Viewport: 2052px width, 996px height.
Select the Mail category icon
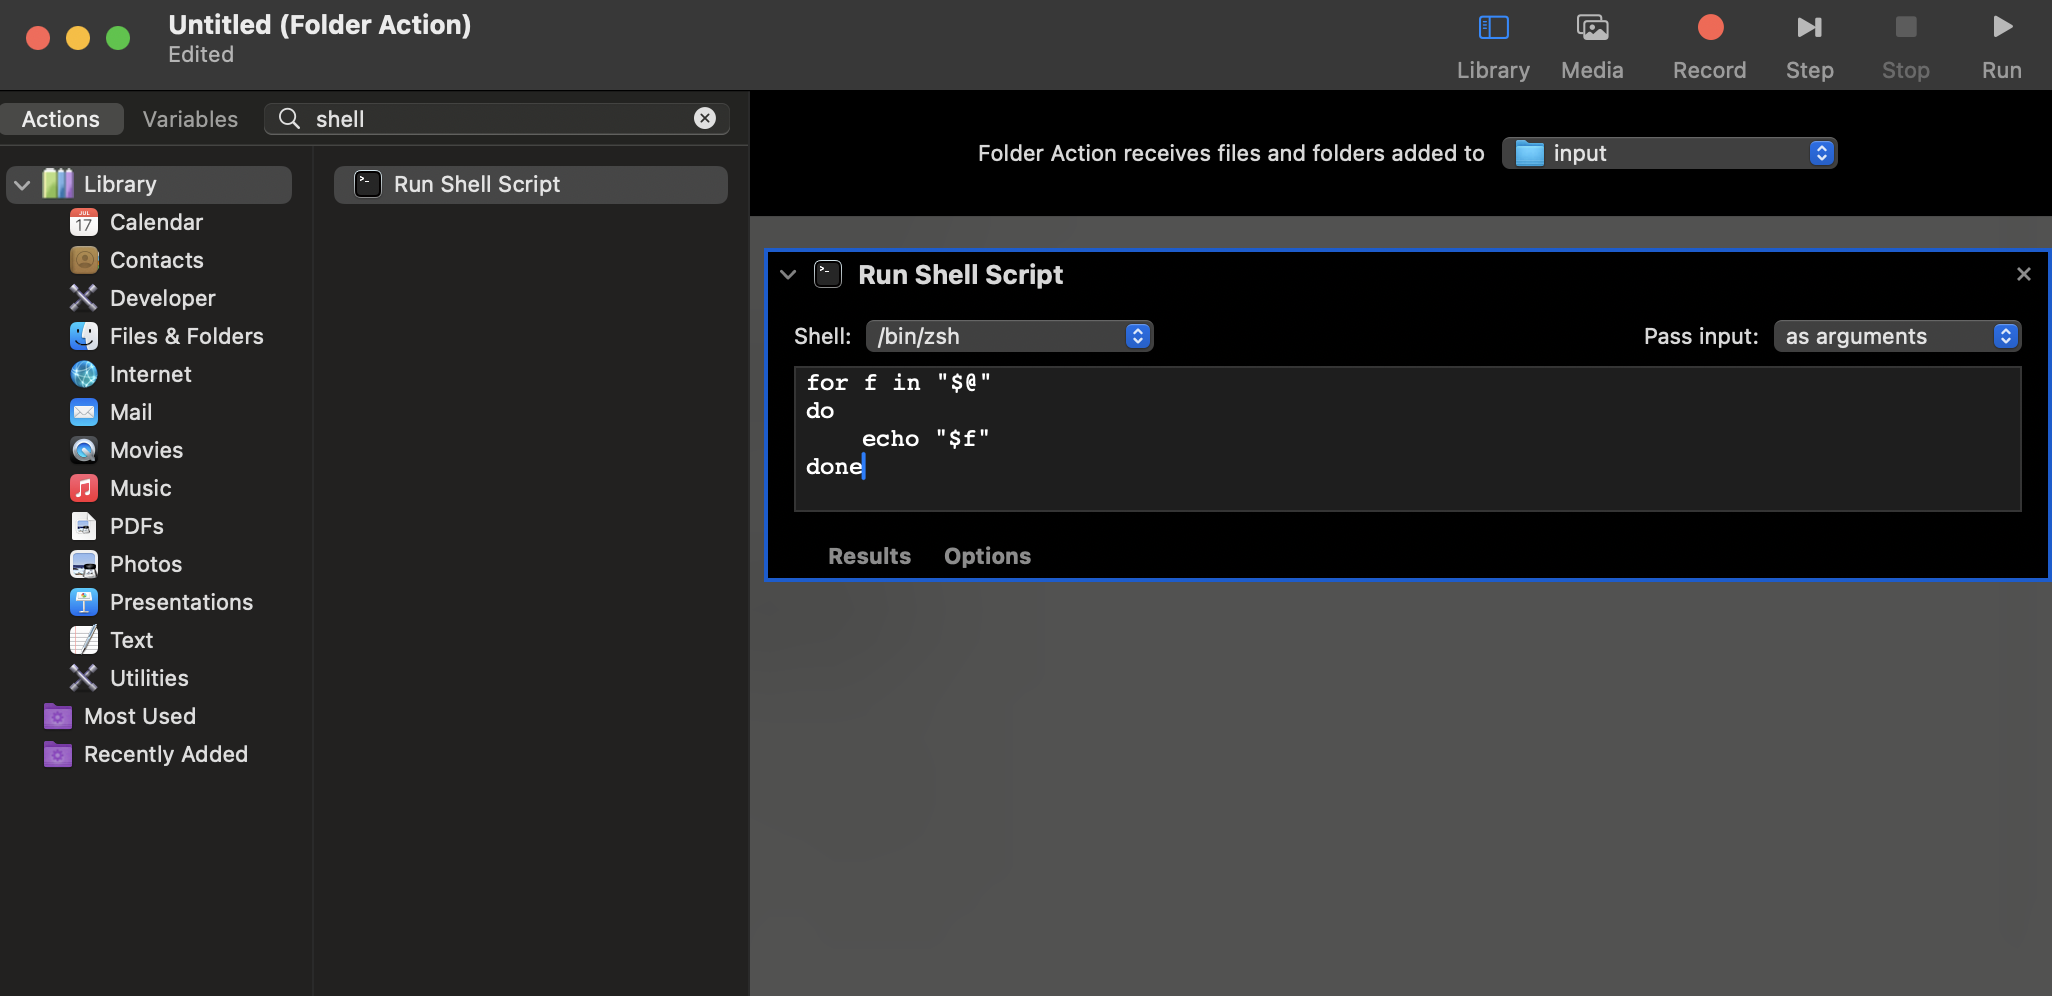click(x=84, y=412)
